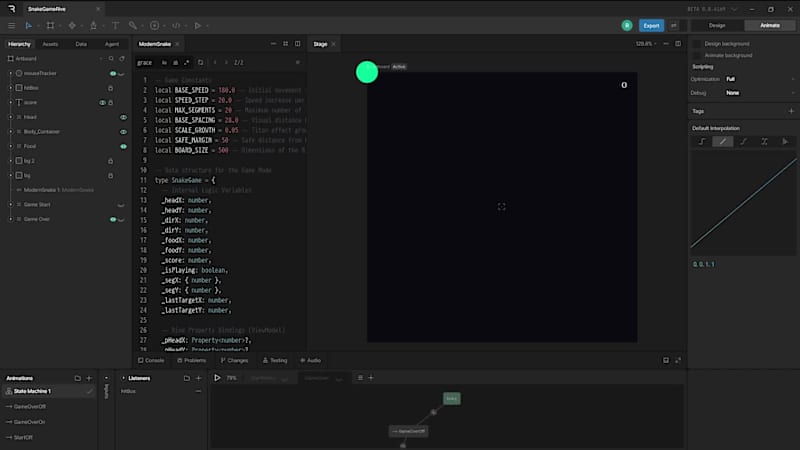Select the GameOverOff animation
Viewport: 800px width, 450px height.
click(x=30, y=407)
